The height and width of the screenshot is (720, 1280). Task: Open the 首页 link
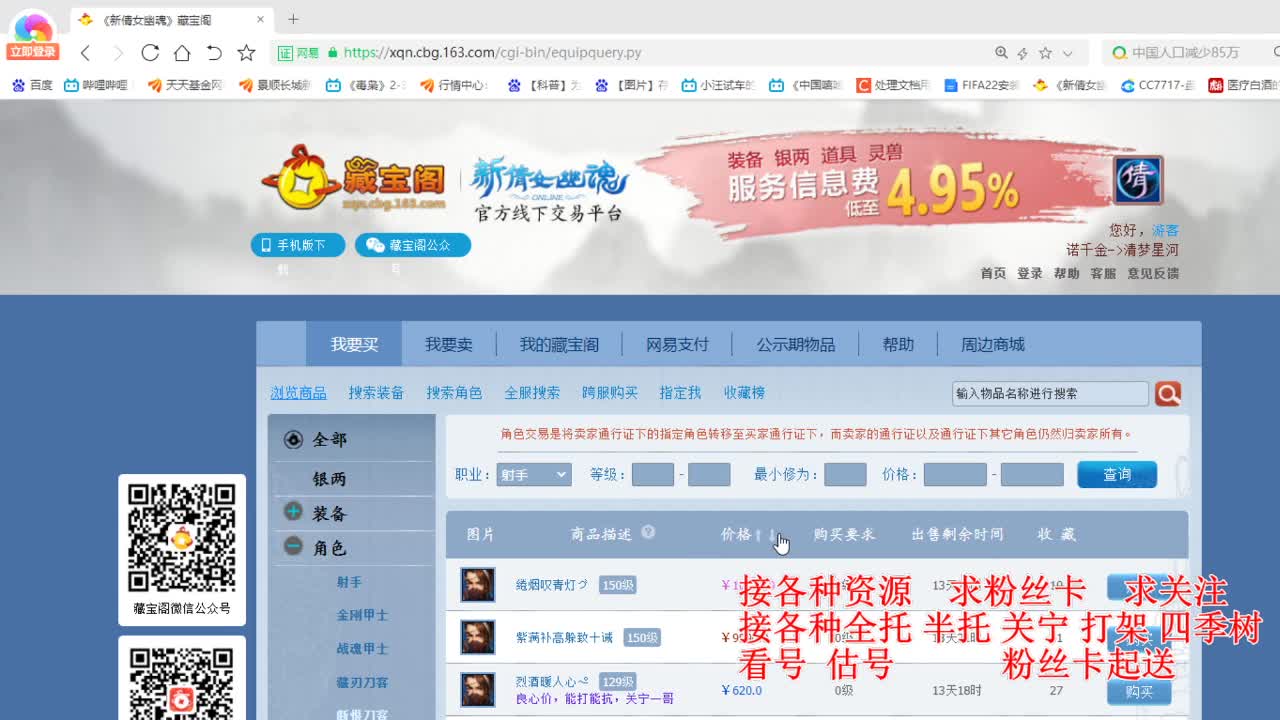pyautogui.click(x=993, y=273)
